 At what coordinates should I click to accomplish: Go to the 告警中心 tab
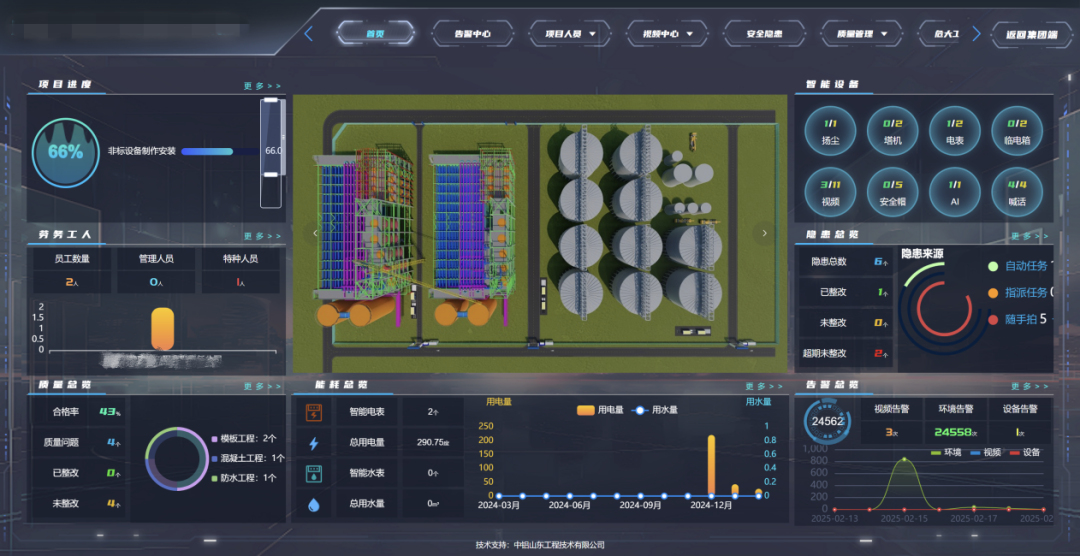[x=472, y=34]
